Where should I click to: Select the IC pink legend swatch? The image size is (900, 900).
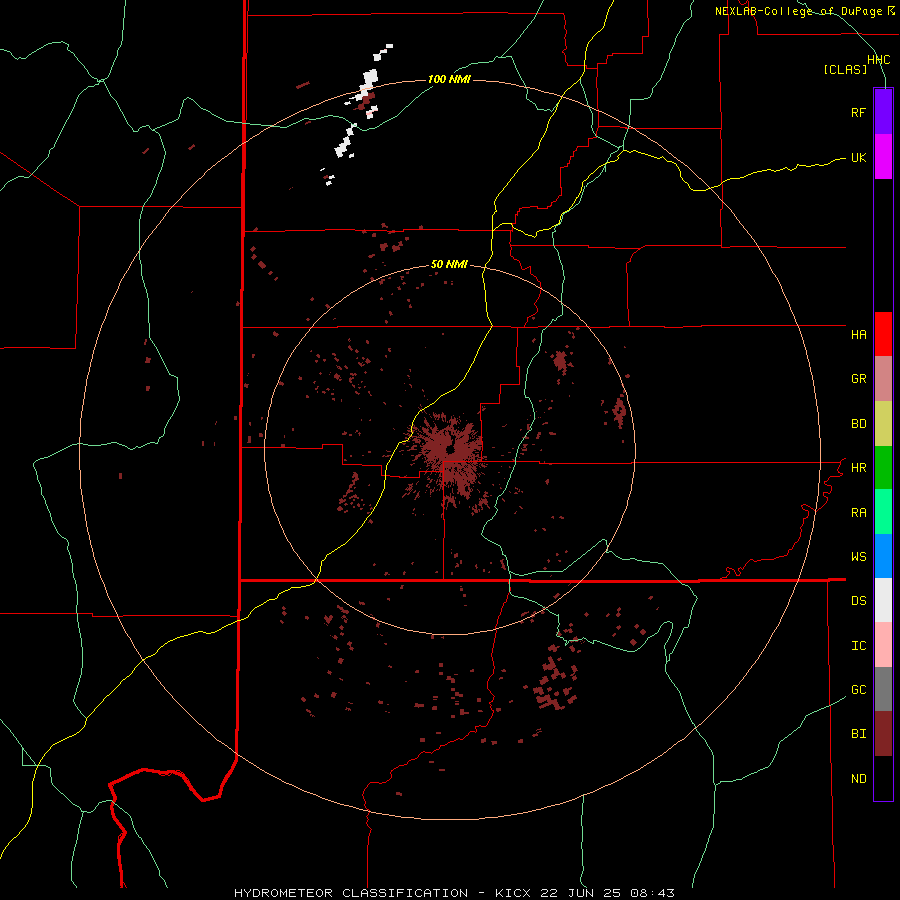pos(883,645)
